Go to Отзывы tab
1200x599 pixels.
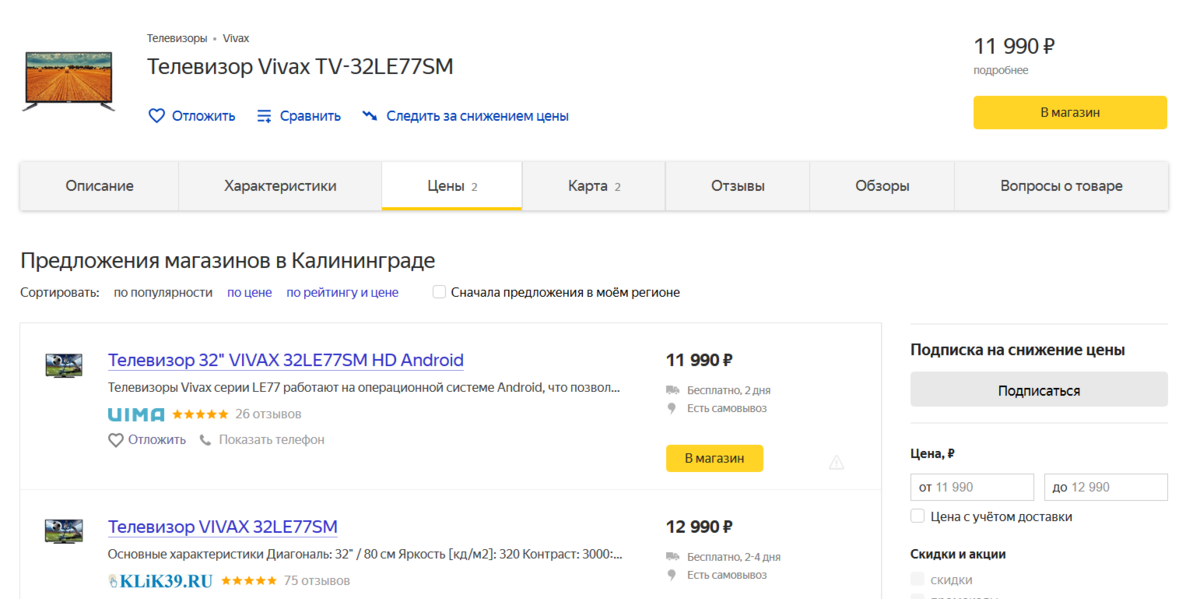tap(738, 186)
